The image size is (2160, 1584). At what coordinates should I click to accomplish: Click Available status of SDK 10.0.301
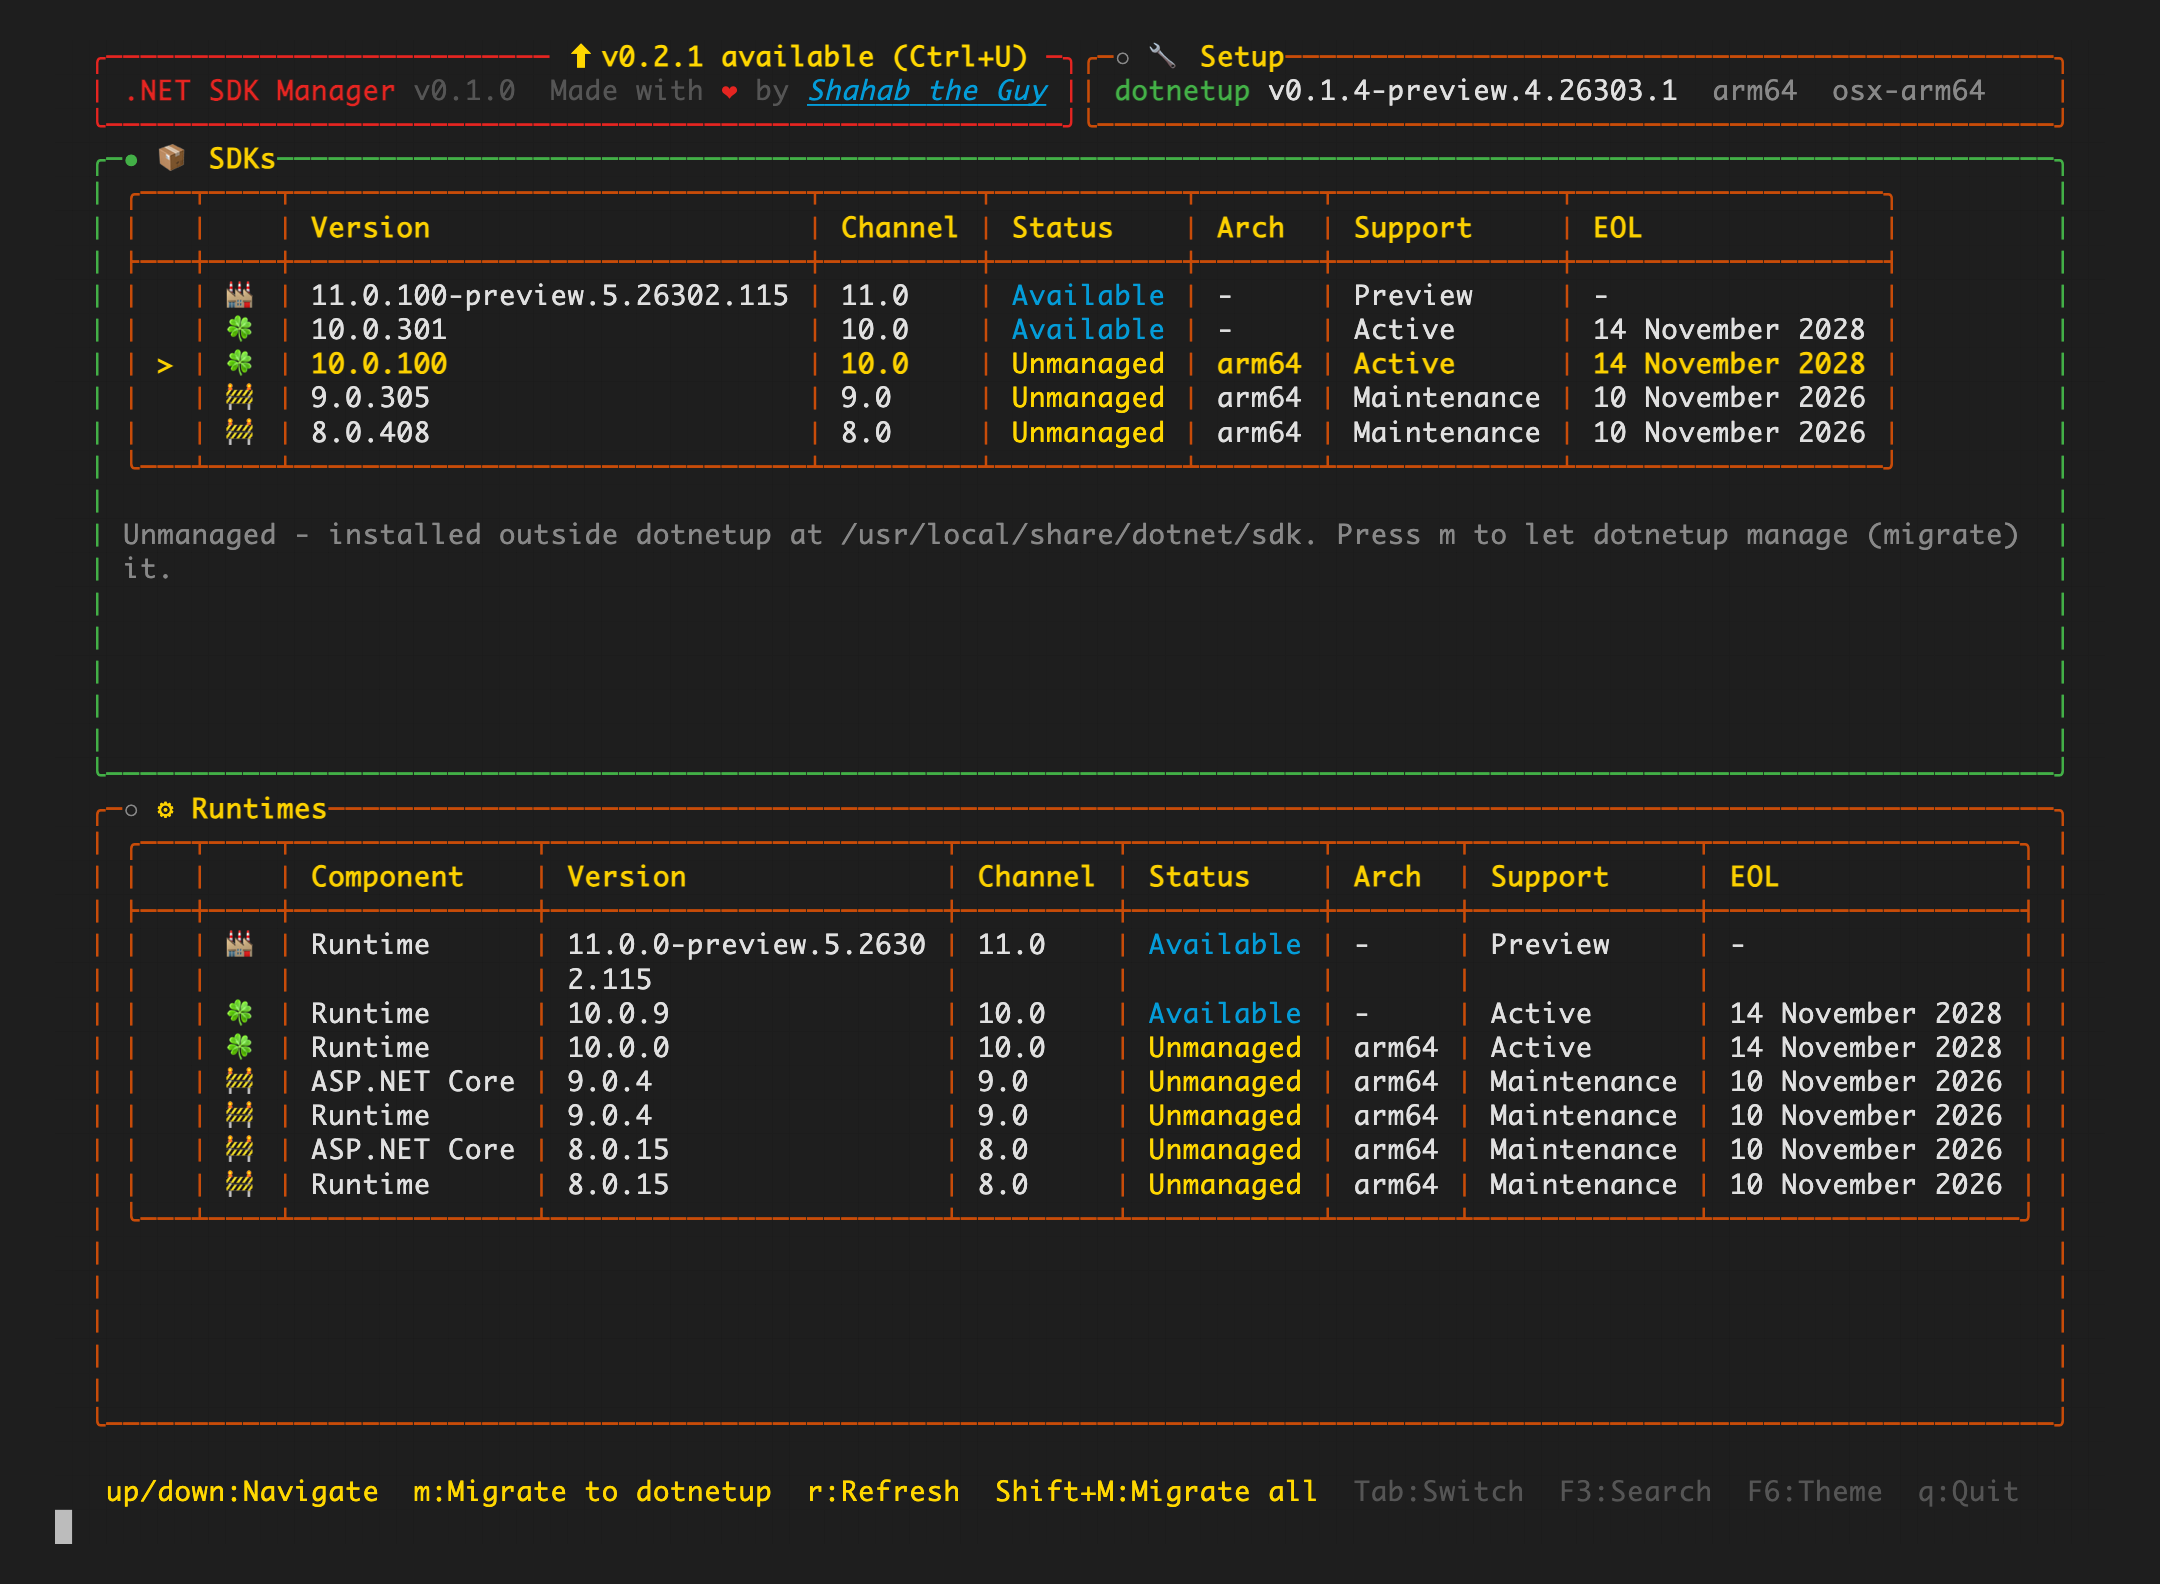click(1088, 329)
